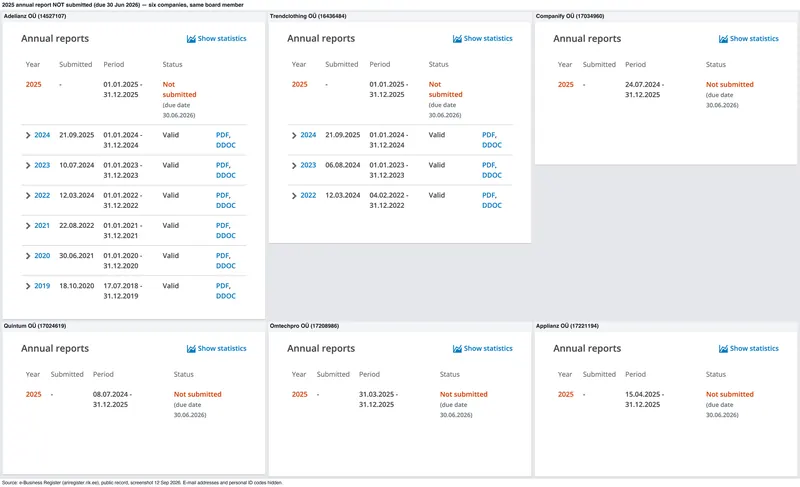Download the 2019 DDOC file for Adelianz OÜ
Image resolution: width=800 pixels, height=487 pixels.
pyautogui.click(x=226, y=296)
